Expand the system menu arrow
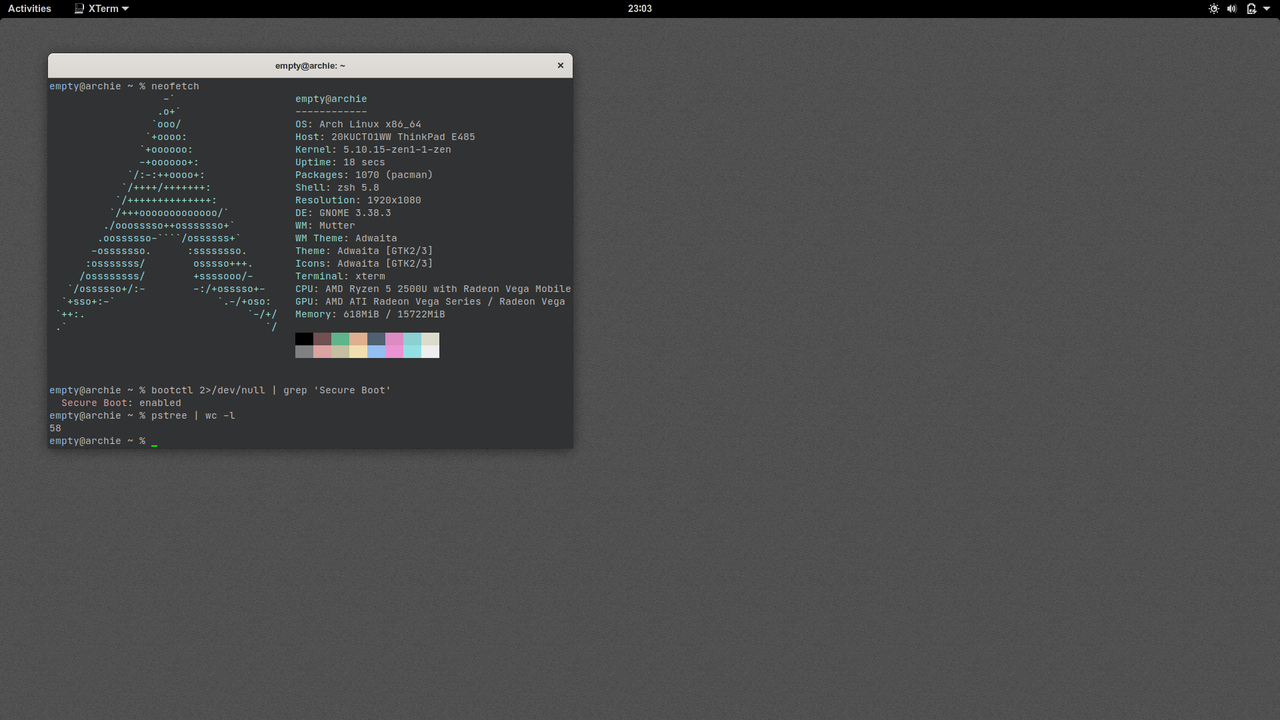 click(x=1267, y=9)
